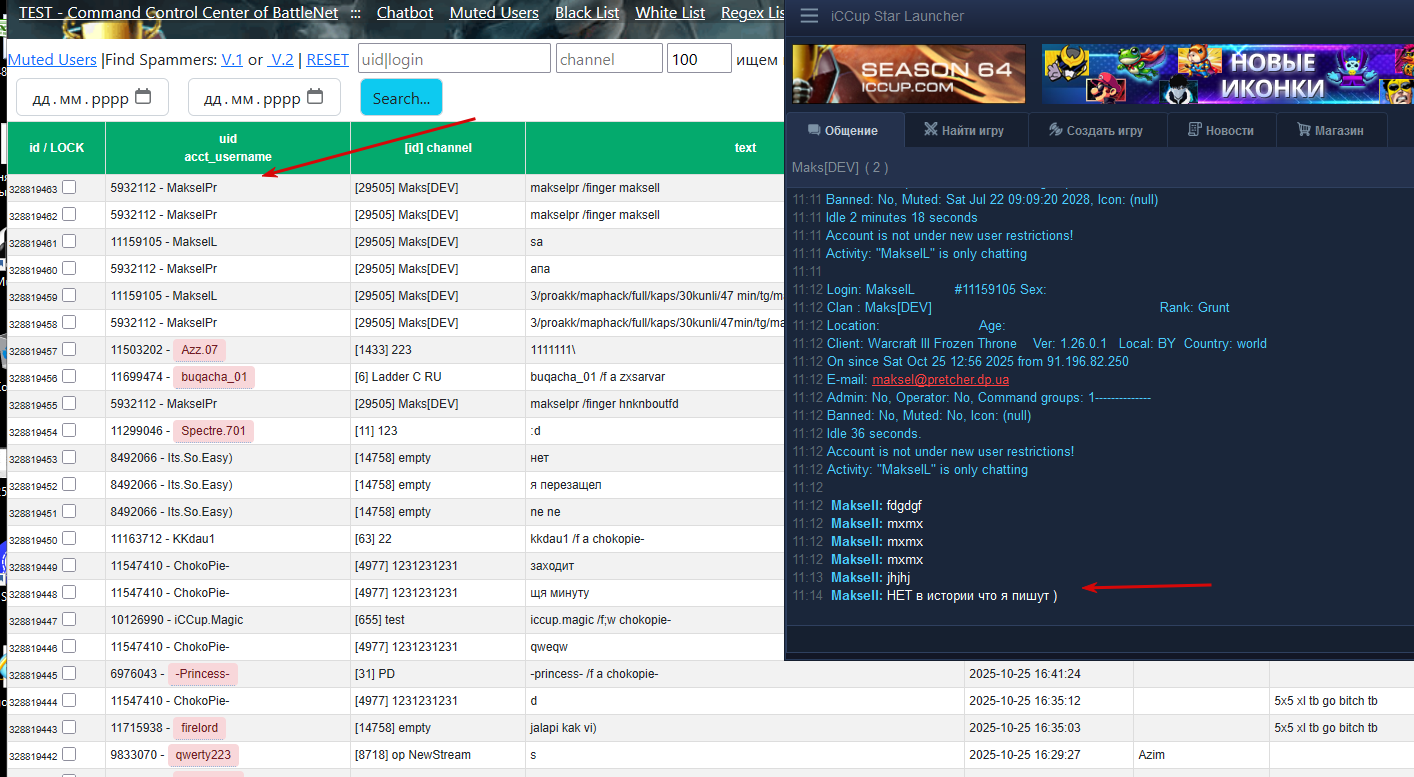Select the '[8718] op NewStream' channel cell

[x=438, y=755]
